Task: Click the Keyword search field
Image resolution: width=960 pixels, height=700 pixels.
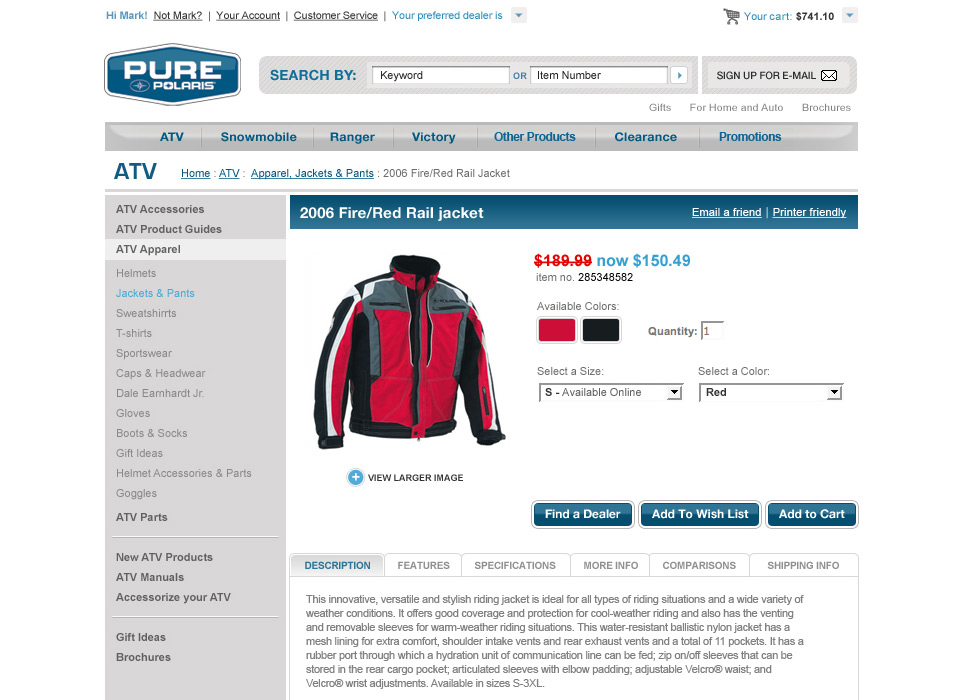Action: (x=440, y=75)
